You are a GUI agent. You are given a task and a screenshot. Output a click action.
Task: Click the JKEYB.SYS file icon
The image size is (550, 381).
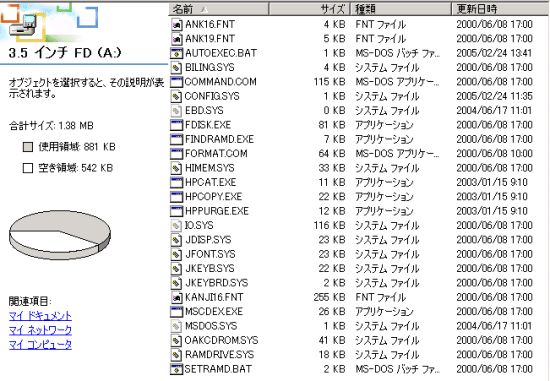pos(176,269)
